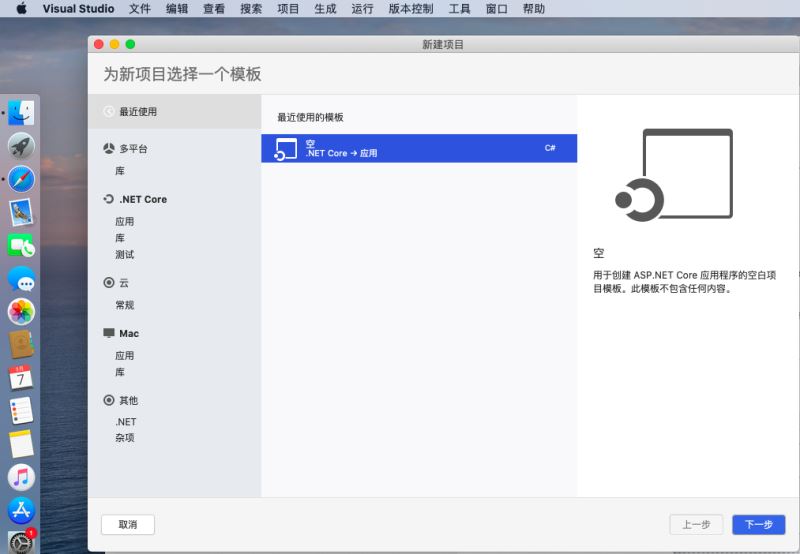This screenshot has height=554, width=800.
Task: Select 应用 under Mac
Action: click(124, 356)
